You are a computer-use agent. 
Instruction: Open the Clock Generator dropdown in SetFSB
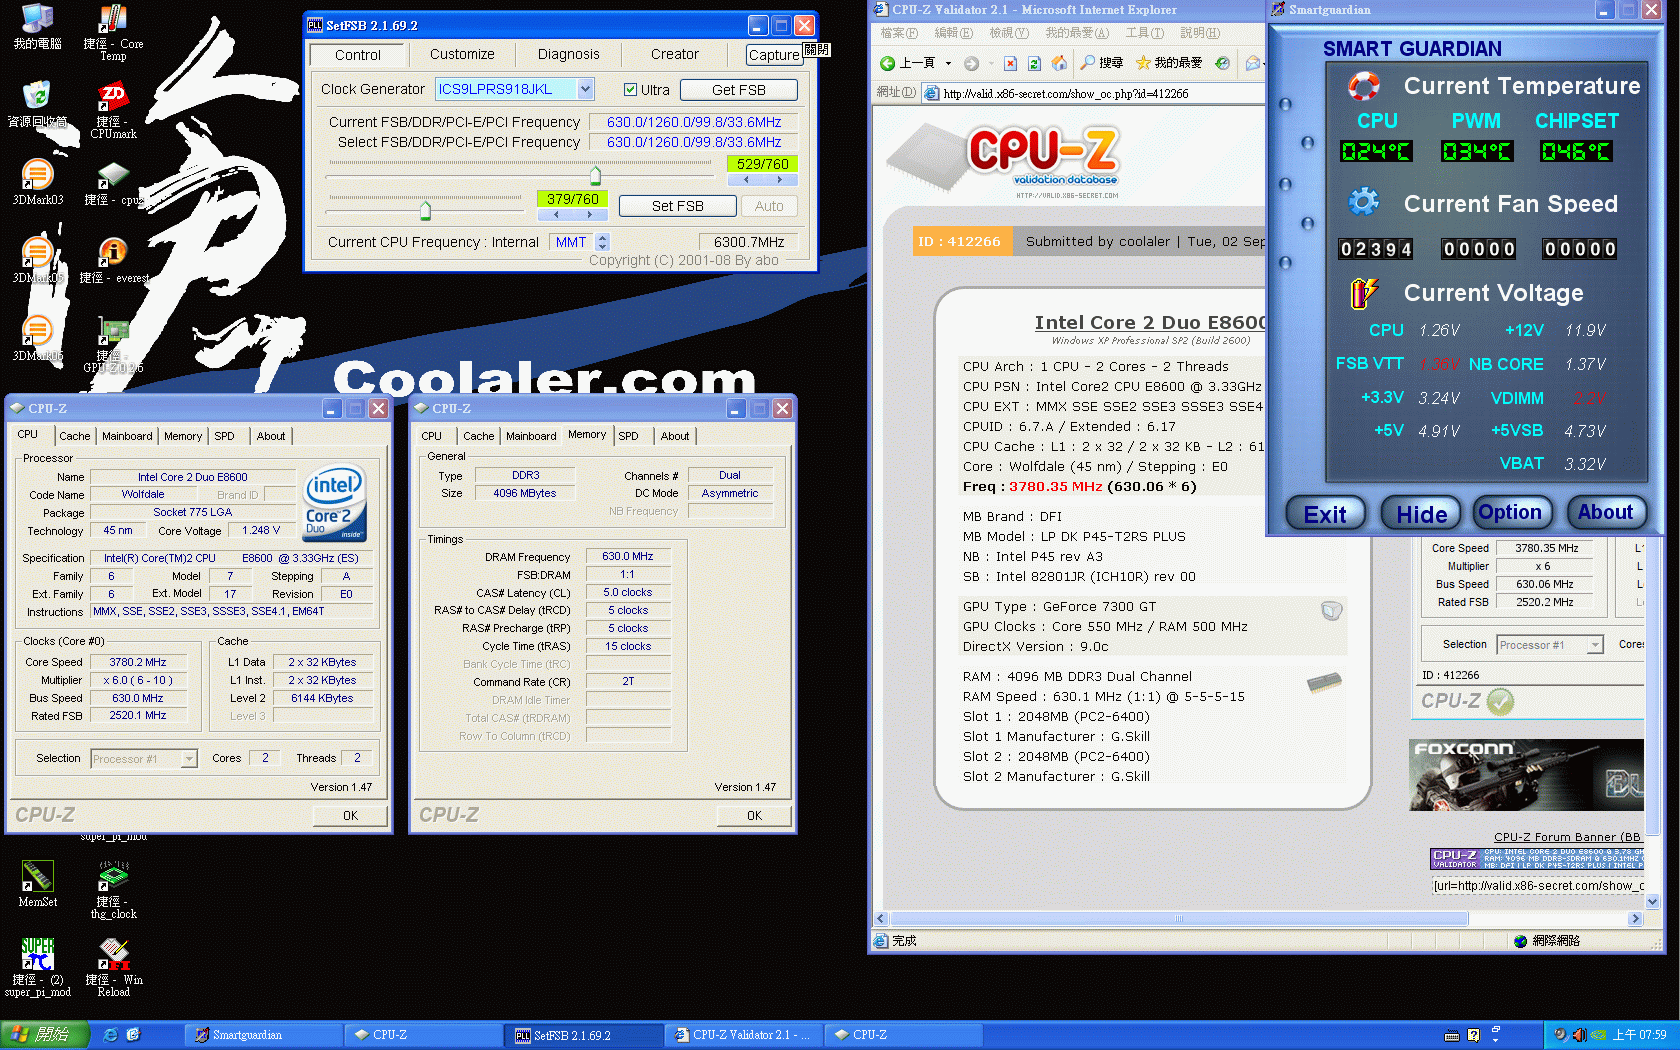tap(586, 89)
